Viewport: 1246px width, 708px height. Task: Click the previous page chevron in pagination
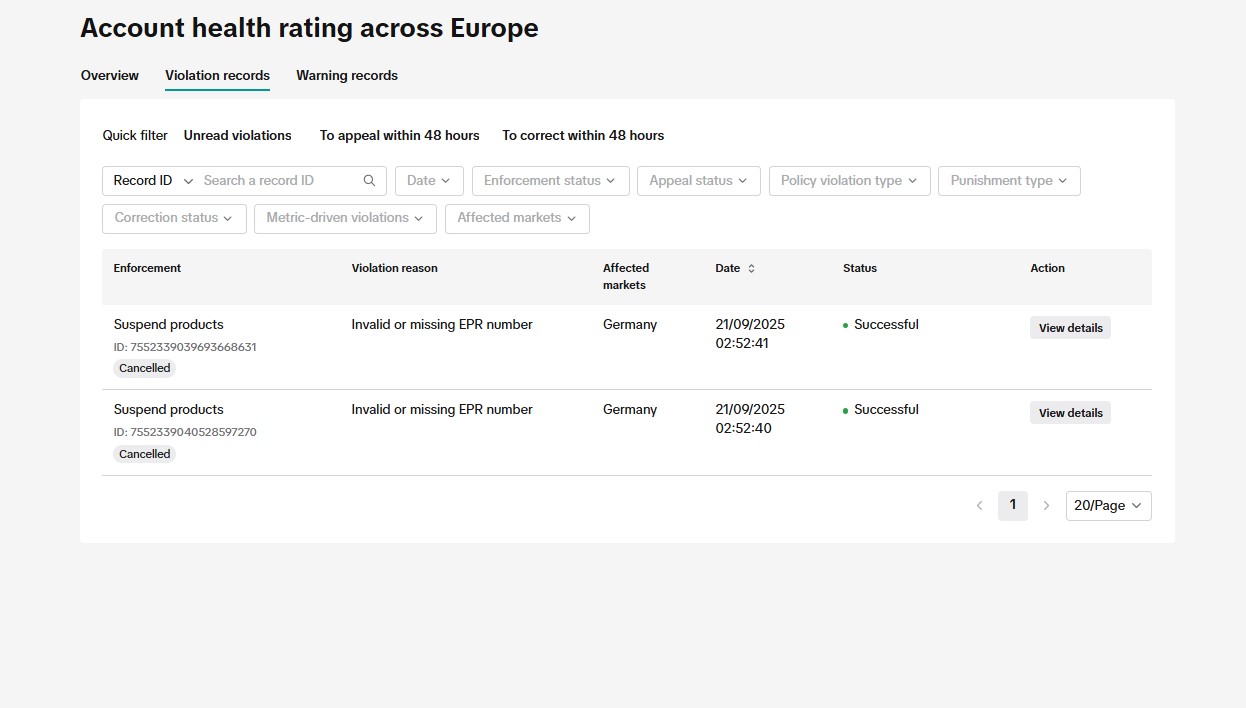979,506
